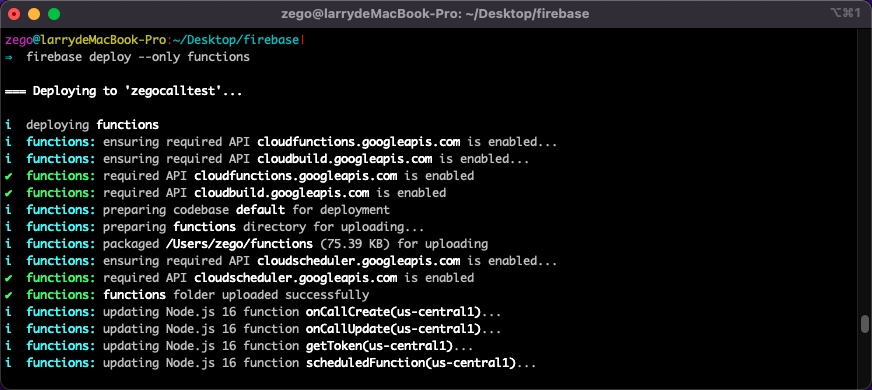The height and width of the screenshot is (390, 872).
Task: Click the green checkmark beside cloudbuild enabled line
Action: coord(8,193)
